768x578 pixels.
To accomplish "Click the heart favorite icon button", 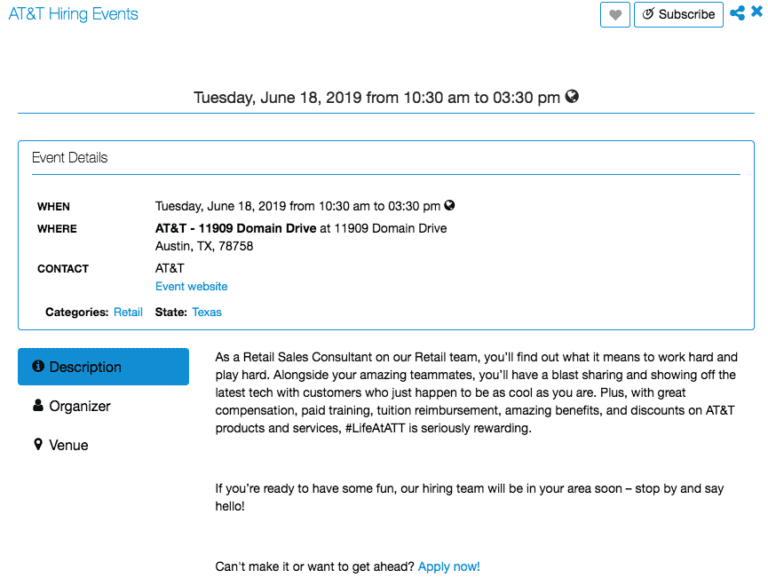I will (615, 15).
